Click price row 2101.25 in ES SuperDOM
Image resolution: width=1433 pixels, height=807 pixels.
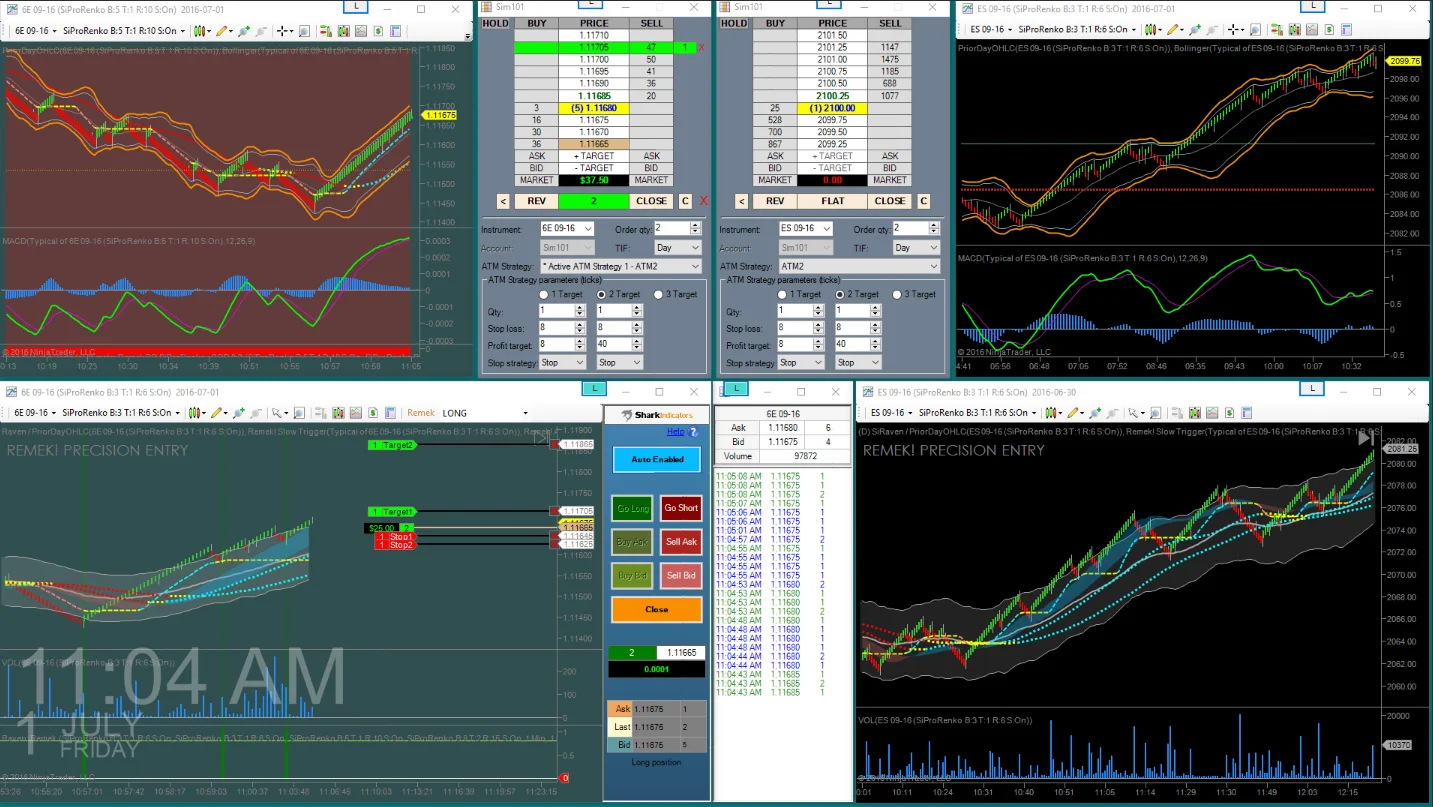(x=832, y=47)
